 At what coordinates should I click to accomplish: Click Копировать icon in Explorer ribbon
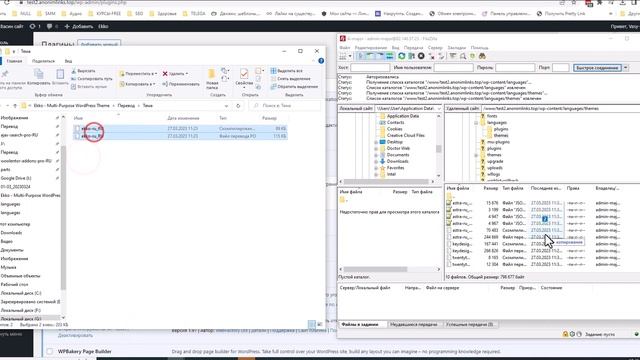pos(39,74)
